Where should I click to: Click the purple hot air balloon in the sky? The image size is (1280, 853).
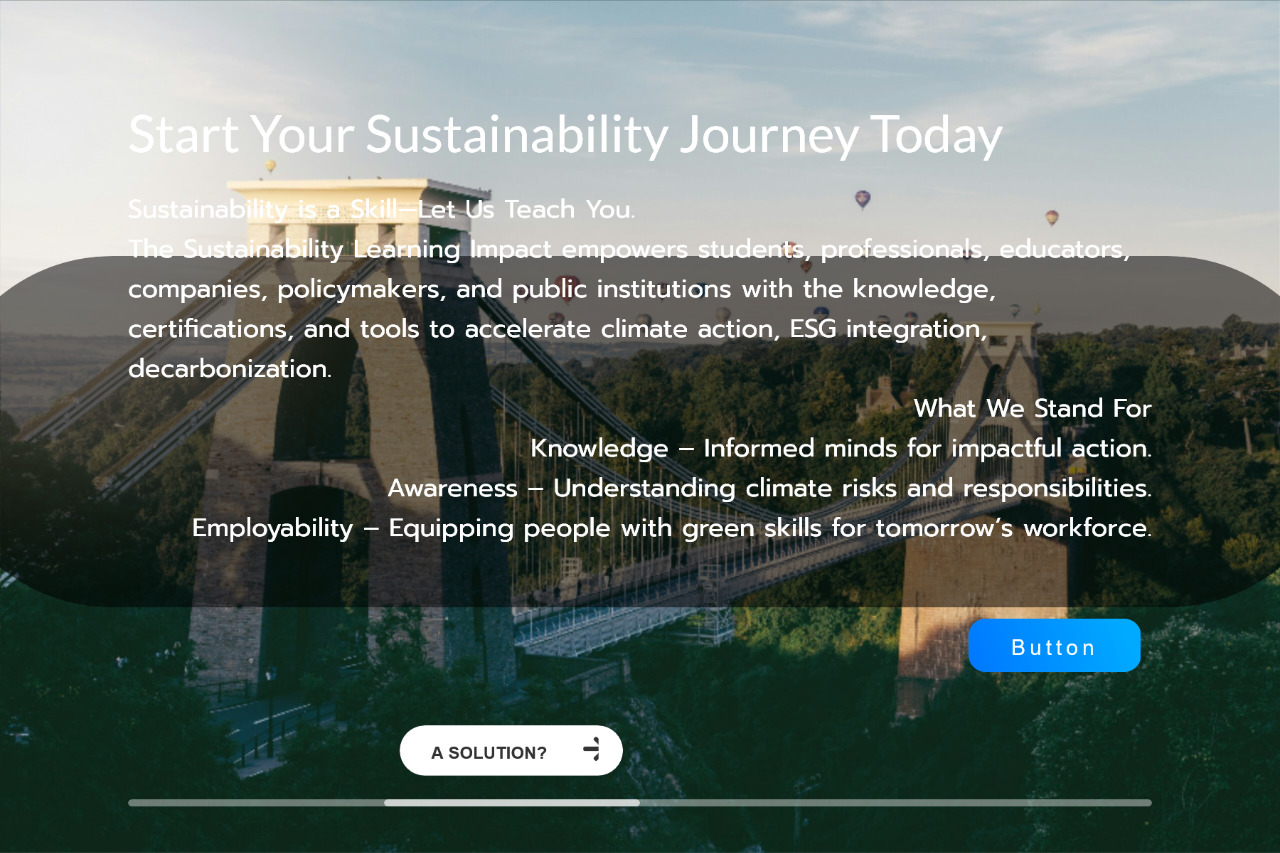[862, 199]
